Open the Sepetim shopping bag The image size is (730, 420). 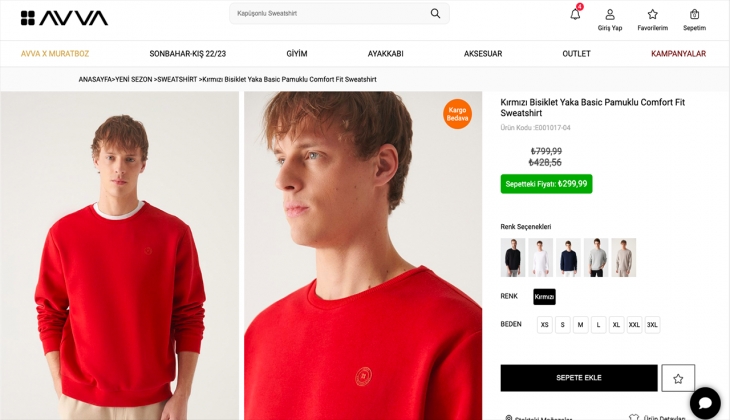(694, 19)
